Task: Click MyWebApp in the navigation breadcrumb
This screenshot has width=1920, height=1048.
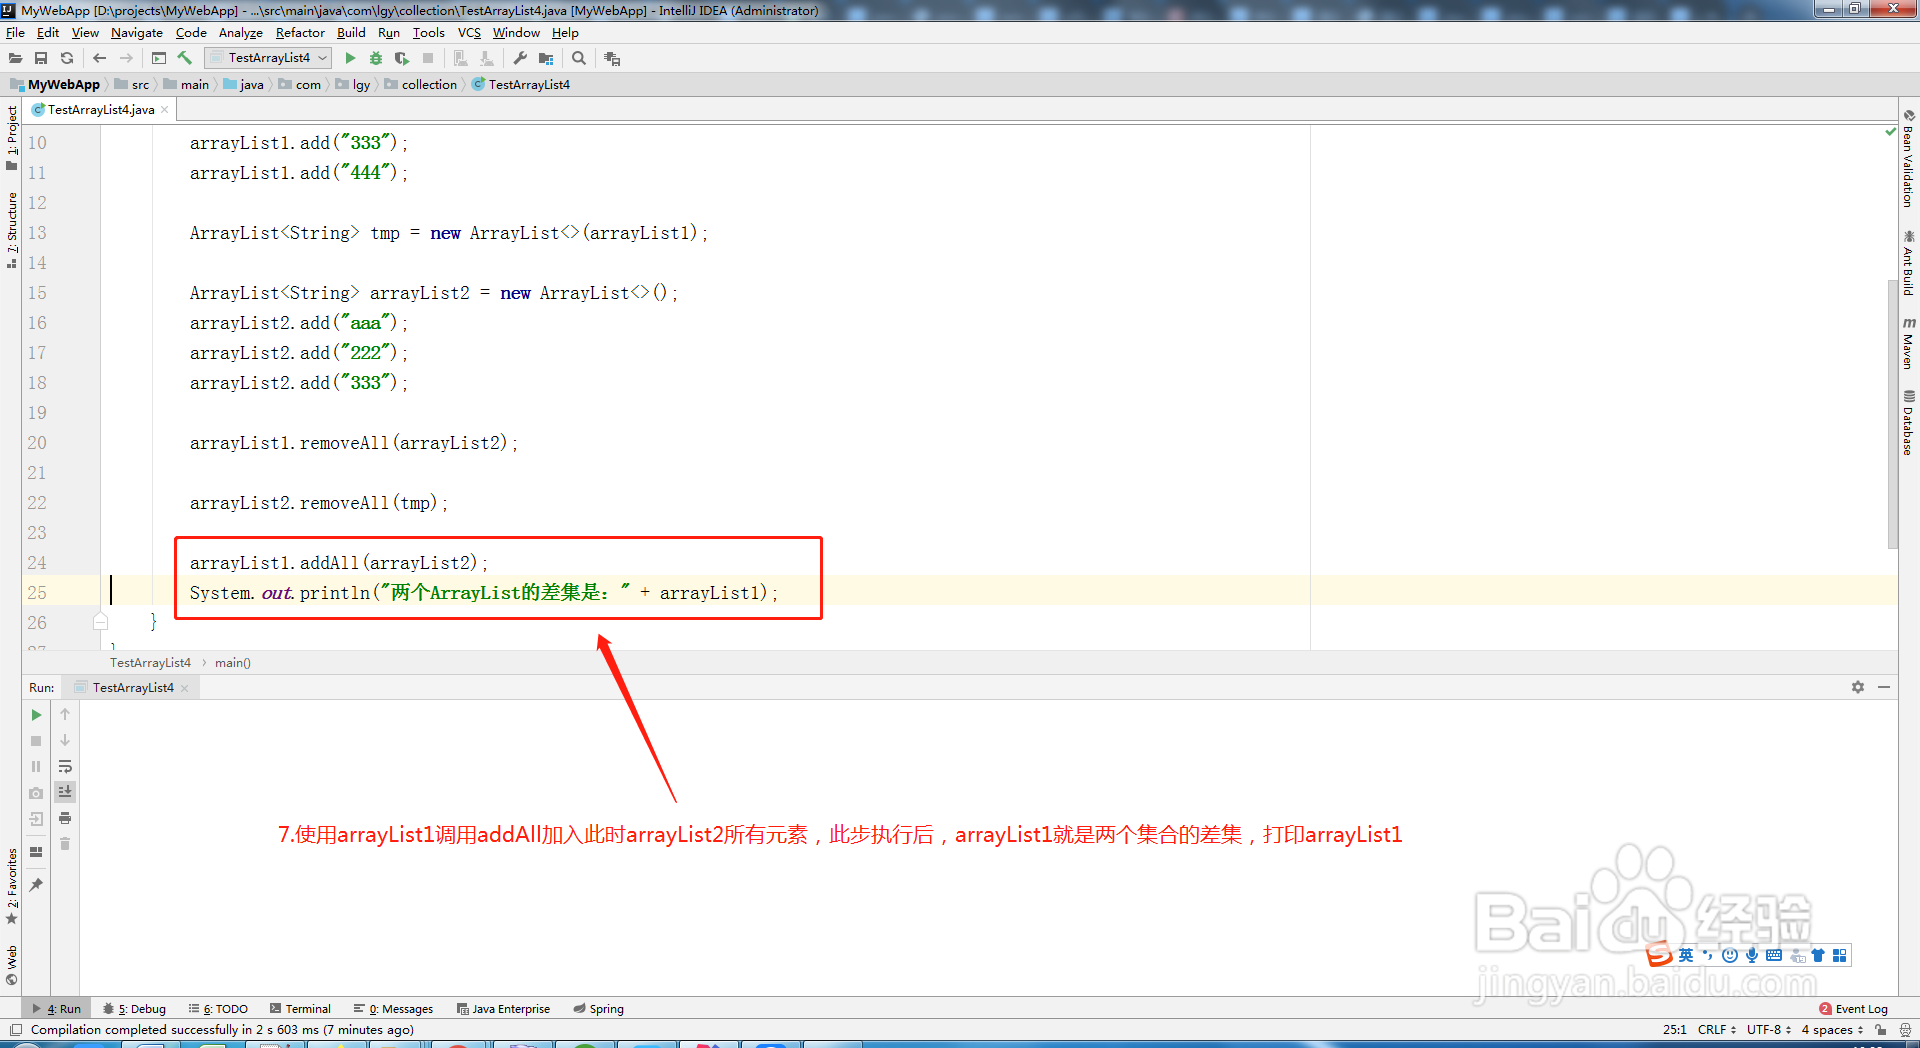Action: point(56,85)
